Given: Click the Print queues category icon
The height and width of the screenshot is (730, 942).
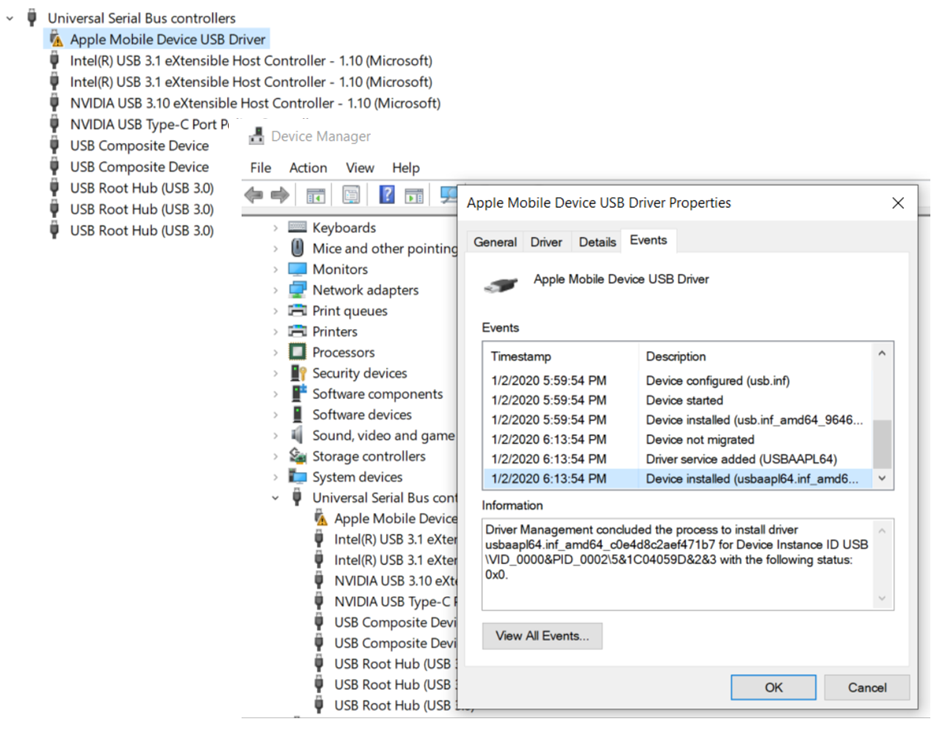Looking at the screenshot, I should (x=297, y=311).
